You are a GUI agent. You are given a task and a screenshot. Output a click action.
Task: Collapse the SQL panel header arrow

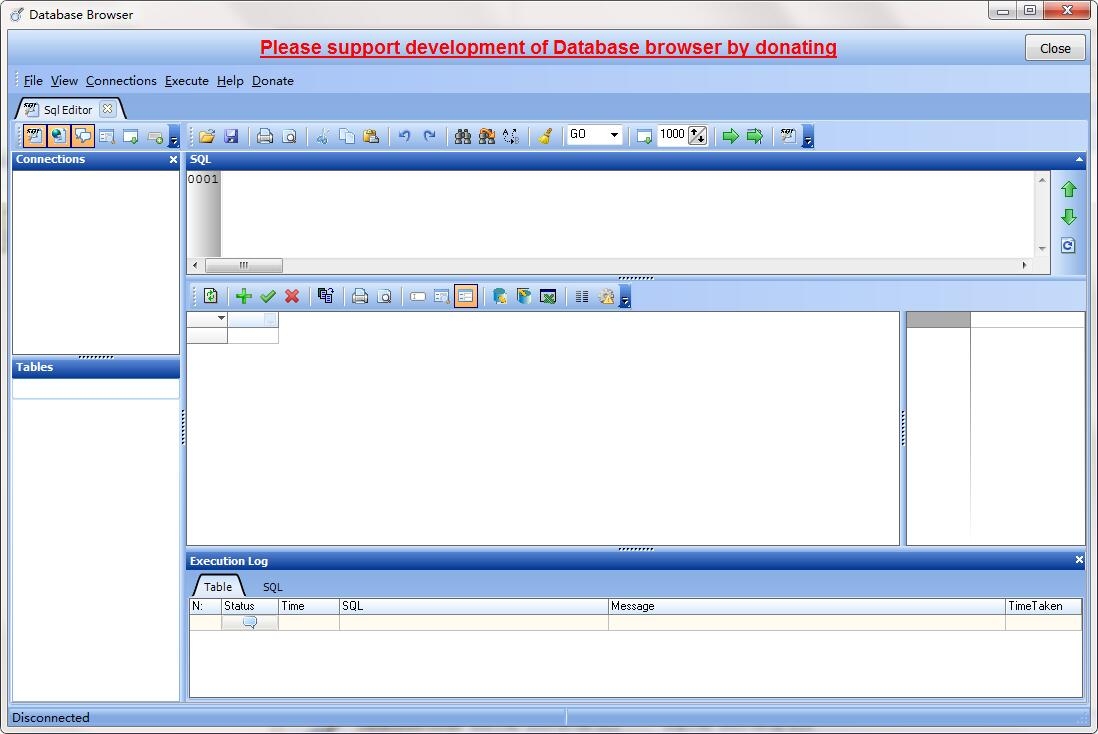[1079, 160]
